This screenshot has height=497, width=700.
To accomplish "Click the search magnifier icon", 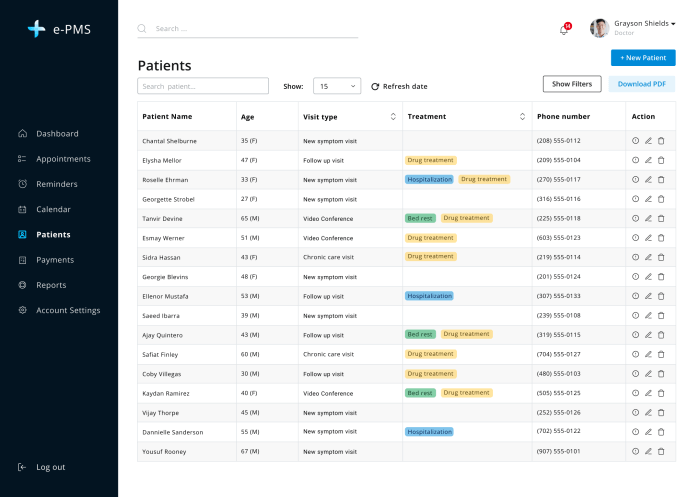I will pos(142,29).
